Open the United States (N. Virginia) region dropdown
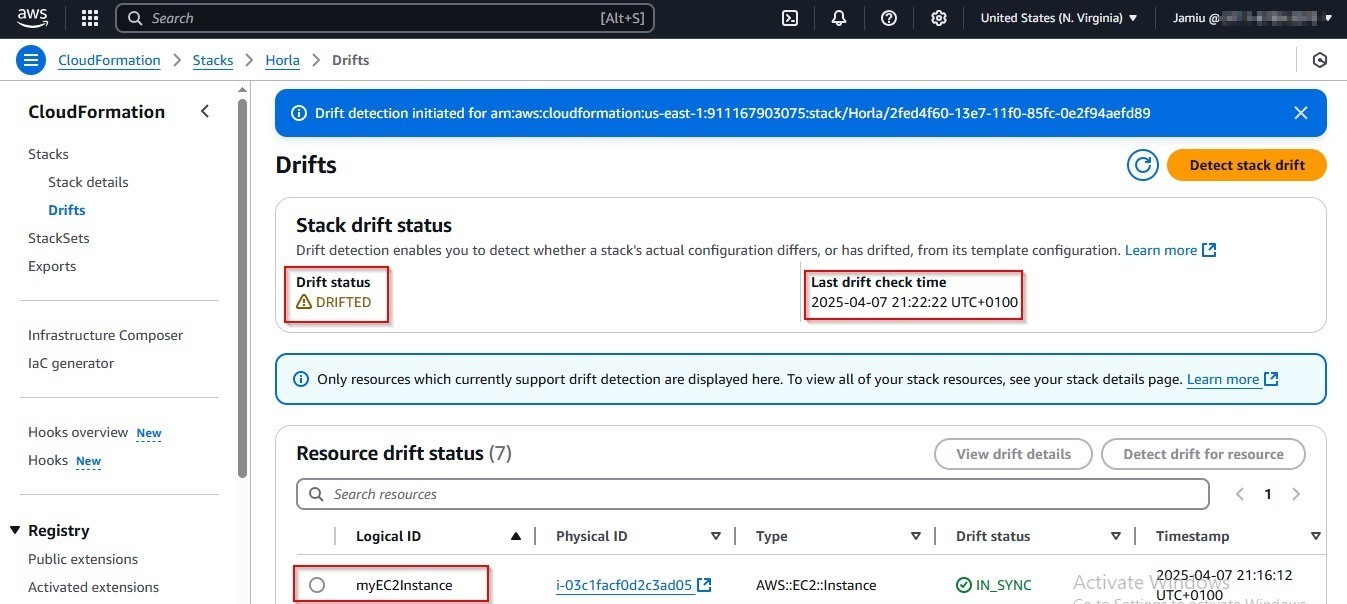Viewport: 1347px width, 604px height. [x=1059, y=18]
